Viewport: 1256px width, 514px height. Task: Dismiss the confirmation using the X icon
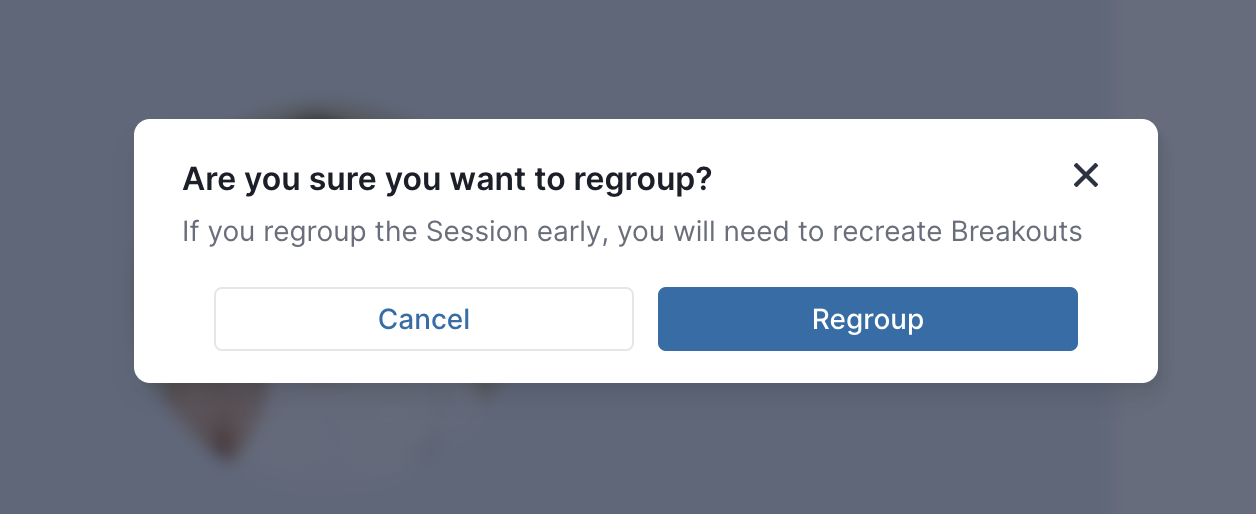[x=1086, y=176]
